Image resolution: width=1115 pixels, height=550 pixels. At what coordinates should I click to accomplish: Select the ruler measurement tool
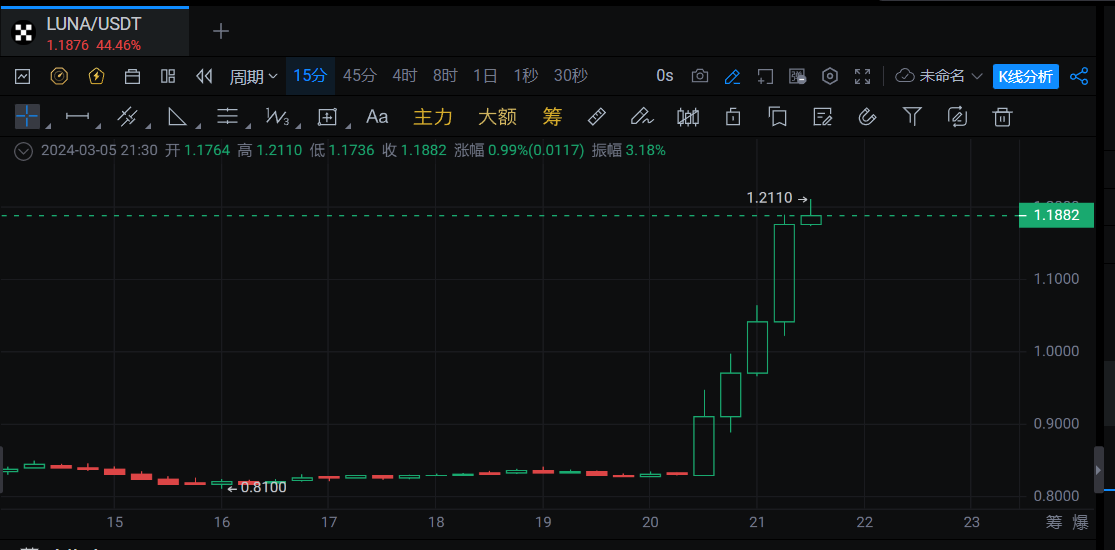pyautogui.click(x=596, y=117)
